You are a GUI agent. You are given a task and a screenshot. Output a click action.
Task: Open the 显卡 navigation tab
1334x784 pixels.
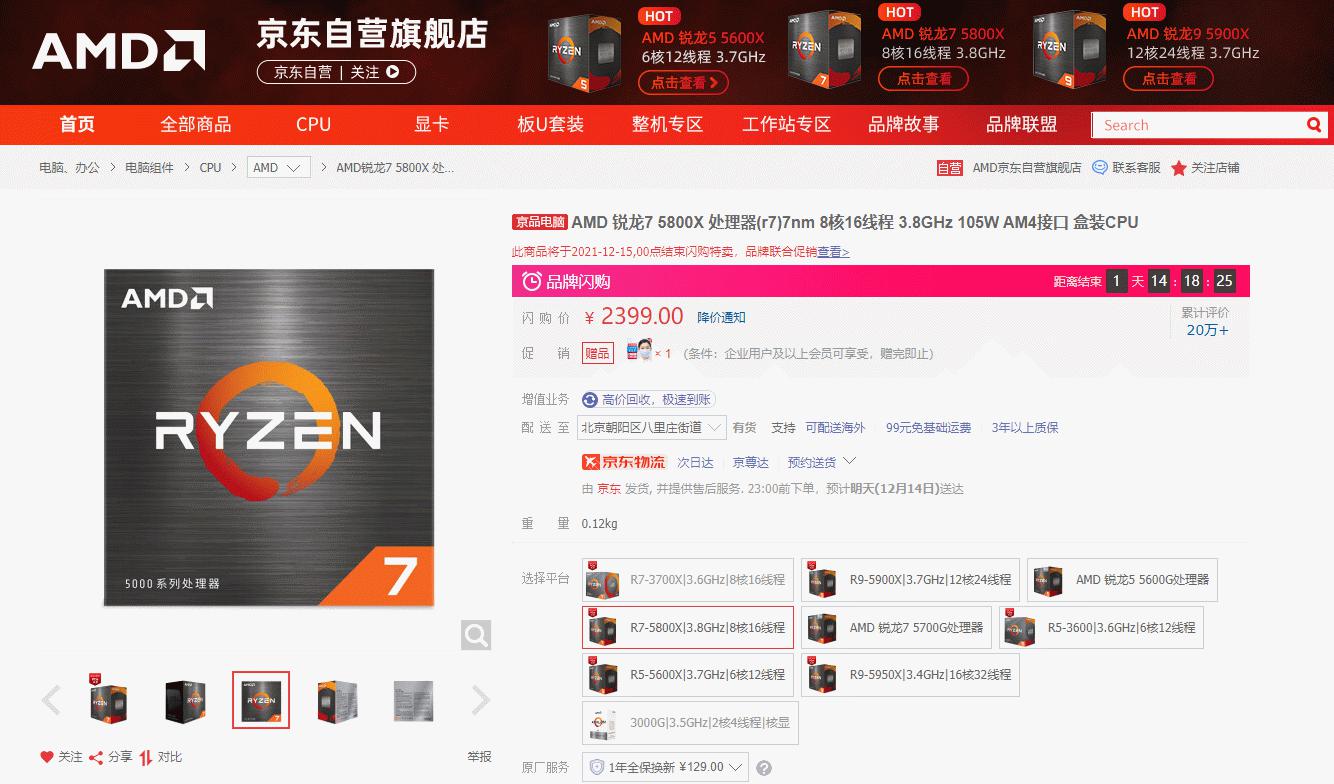click(x=432, y=125)
